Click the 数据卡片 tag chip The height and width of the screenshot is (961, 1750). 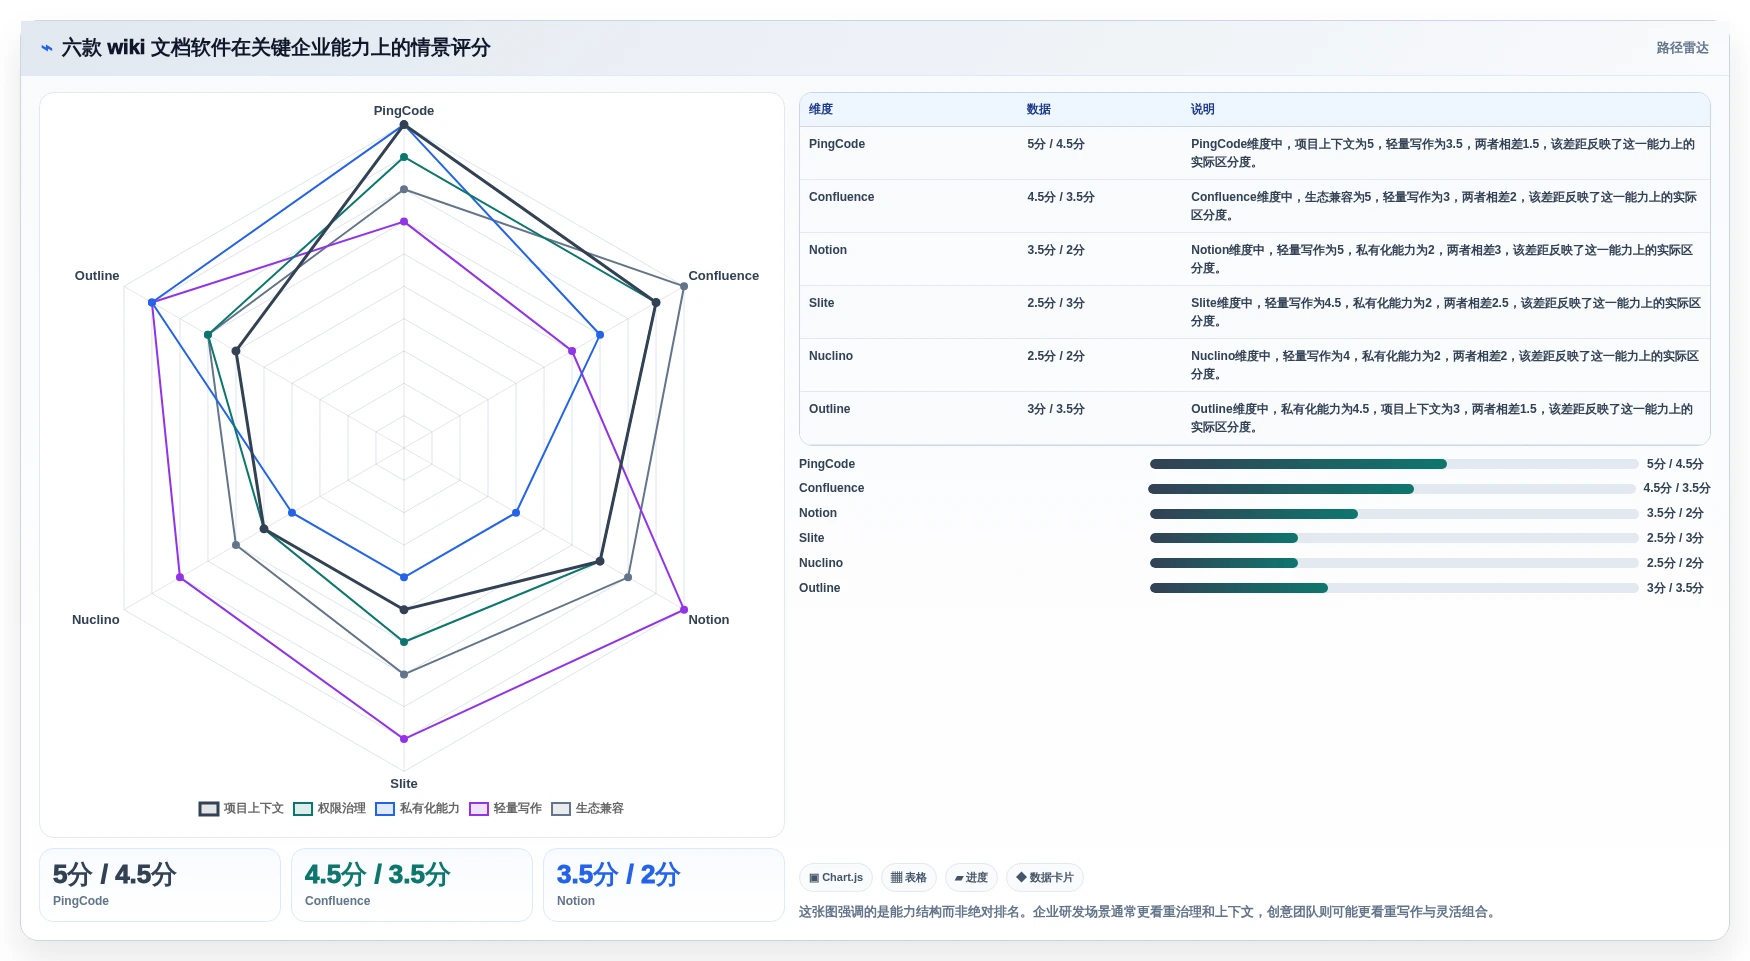point(1045,878)
